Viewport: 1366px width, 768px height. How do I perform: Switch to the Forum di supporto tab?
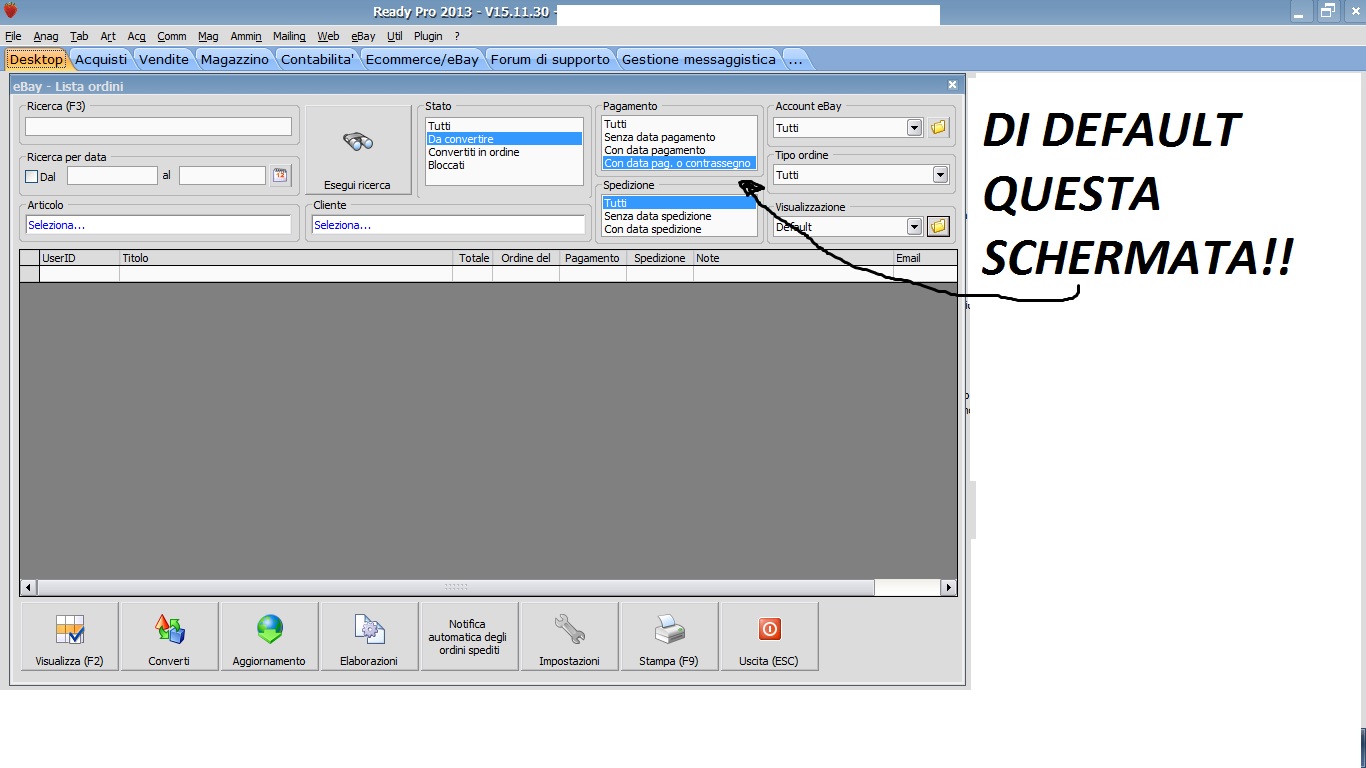(550, 59)
